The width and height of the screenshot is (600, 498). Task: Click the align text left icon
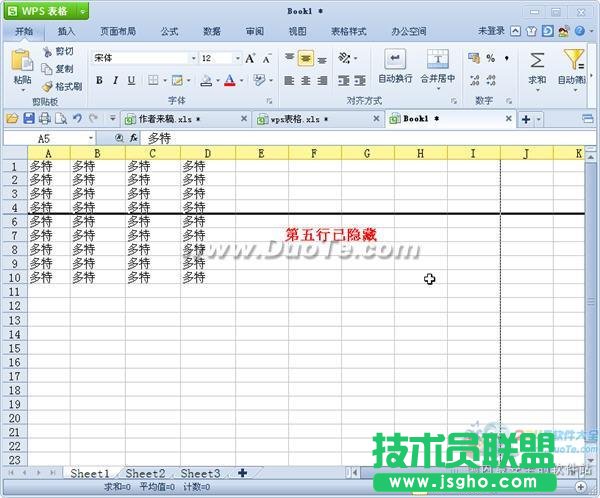point(289,80)
